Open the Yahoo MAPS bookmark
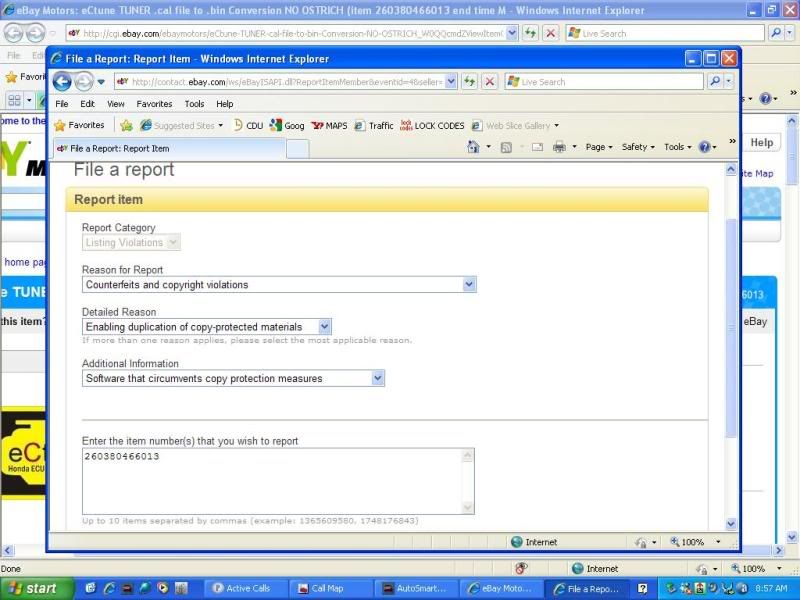800x600 pixels. [x=329, y=126]
